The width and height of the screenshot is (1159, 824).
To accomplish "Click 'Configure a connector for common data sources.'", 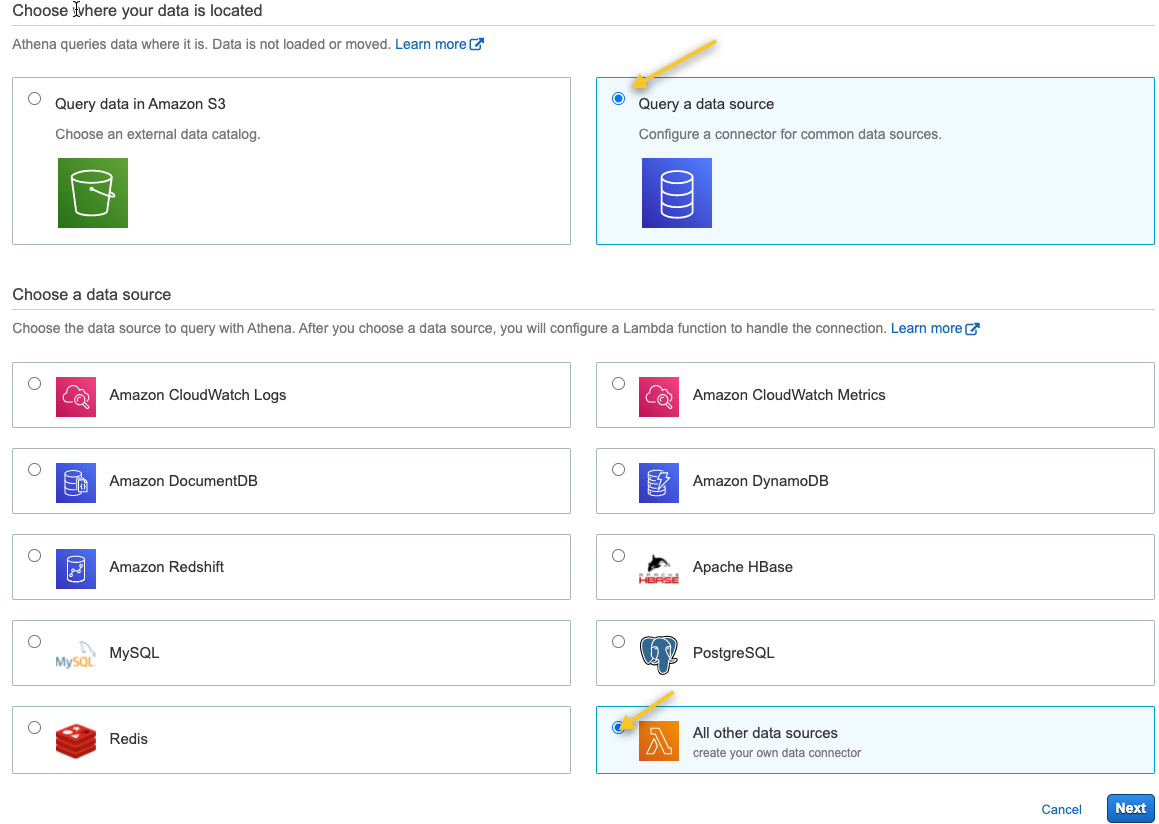I will (x=789, y=135).
